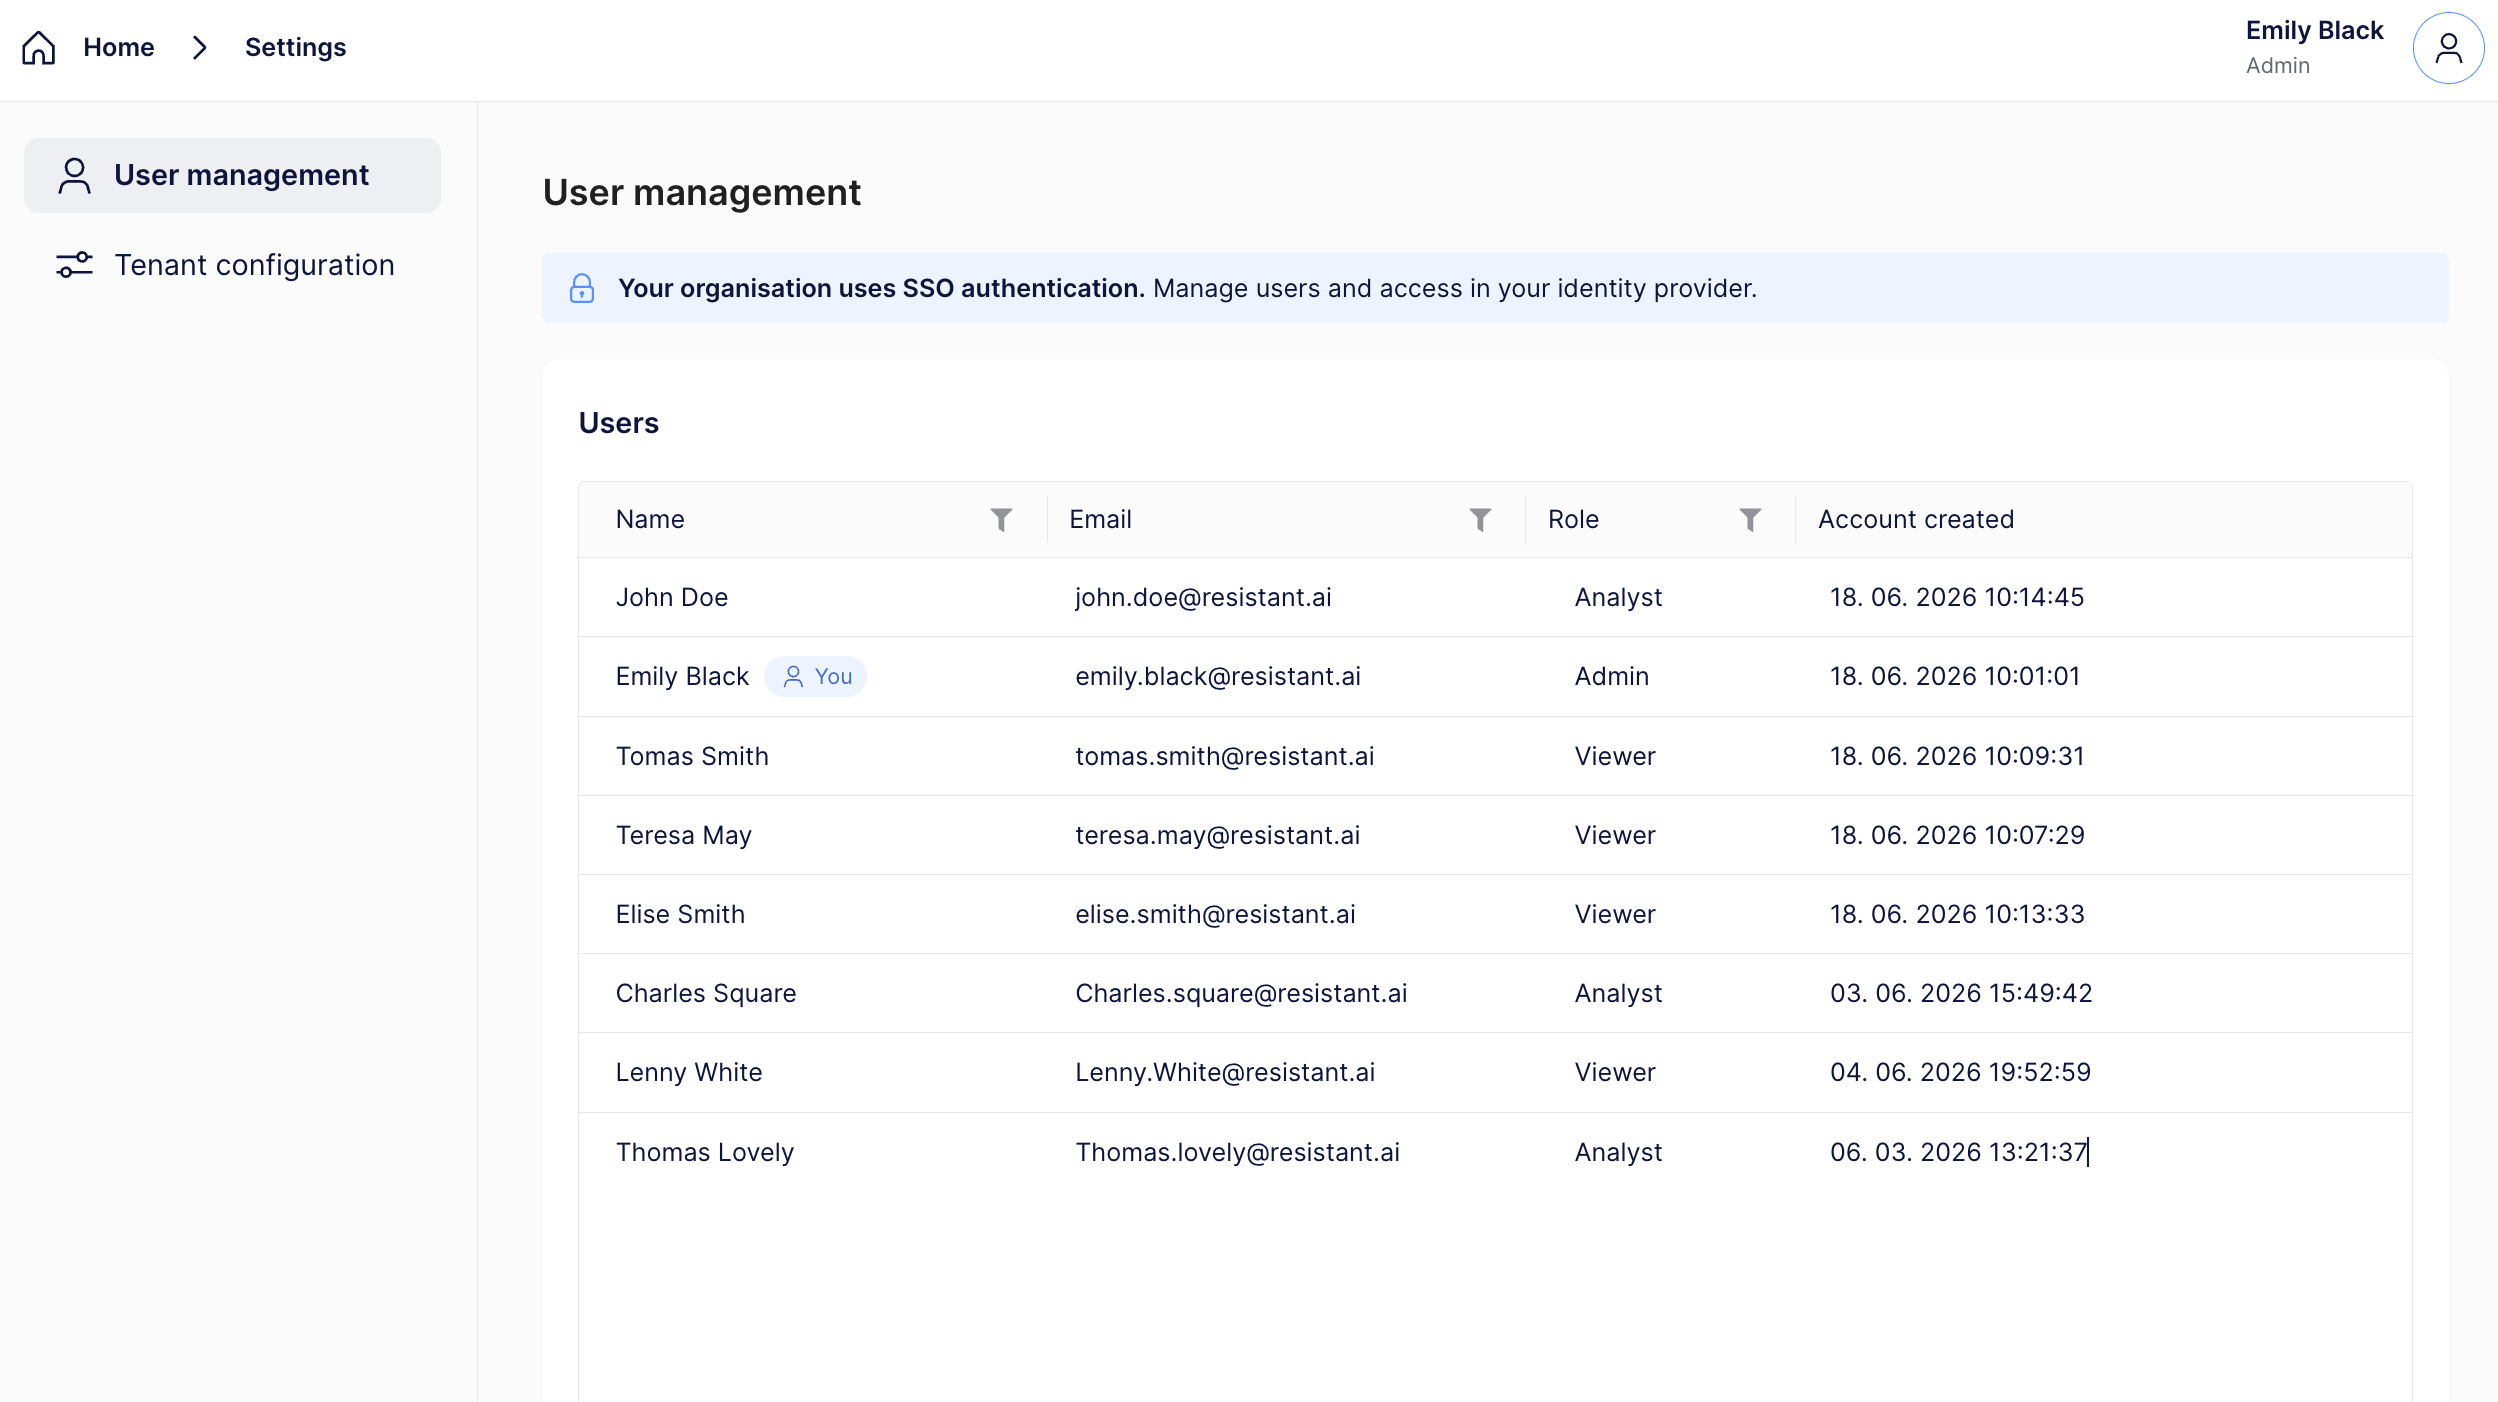Click Teresa May's Viewer role
This screenshot has height=1402, width=2498.
1615,836
